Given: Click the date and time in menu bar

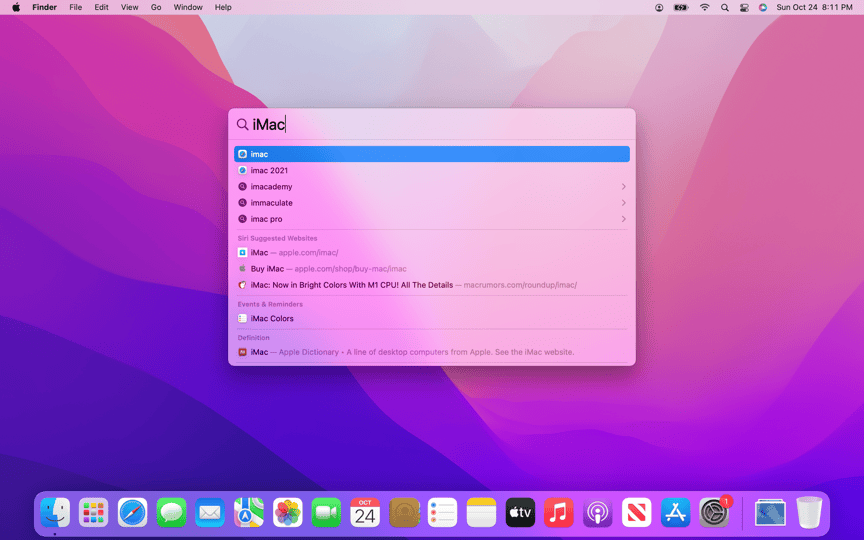Looking at the screenshot, I should (x=814, y=7).
